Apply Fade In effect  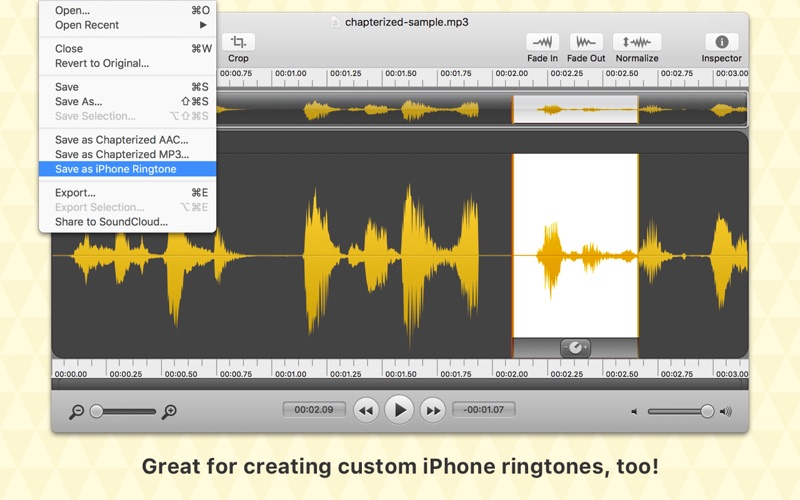point(543,42)
